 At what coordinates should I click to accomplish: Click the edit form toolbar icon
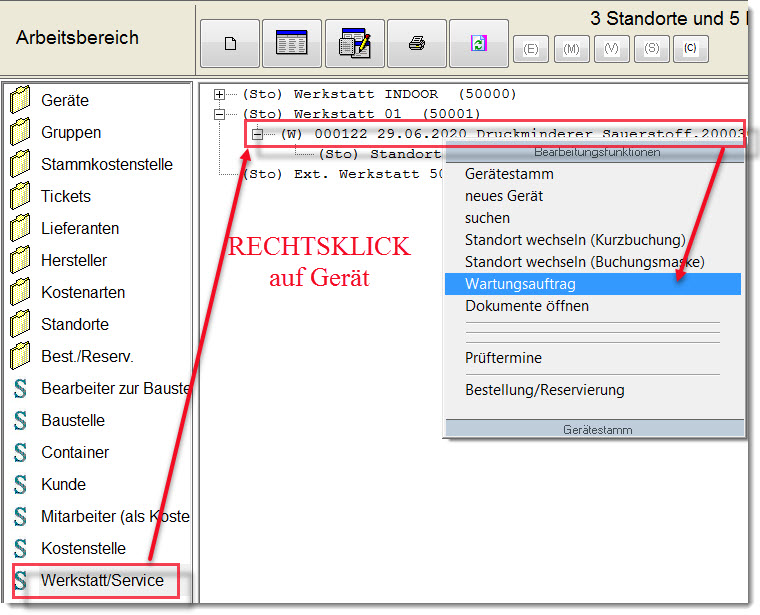pyautogui.click(x=354, y=44)
